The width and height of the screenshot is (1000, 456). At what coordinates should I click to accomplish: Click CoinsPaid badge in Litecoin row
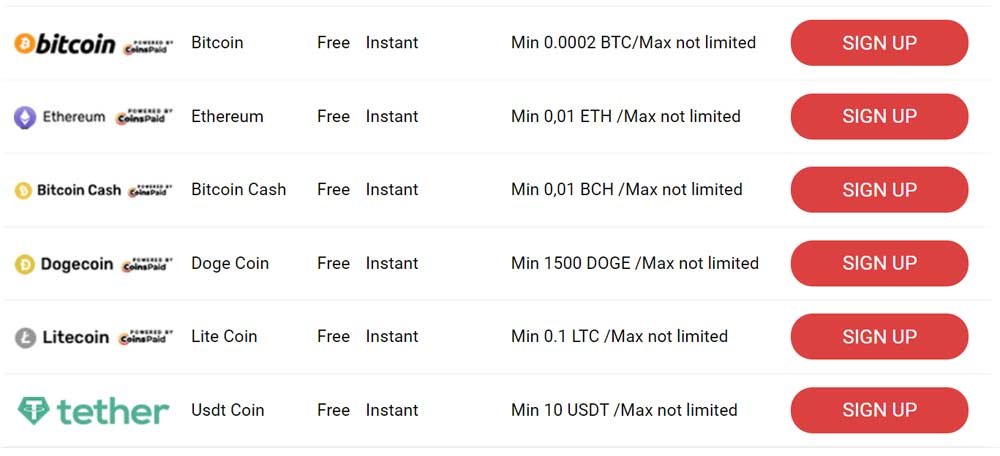[146, 337]
